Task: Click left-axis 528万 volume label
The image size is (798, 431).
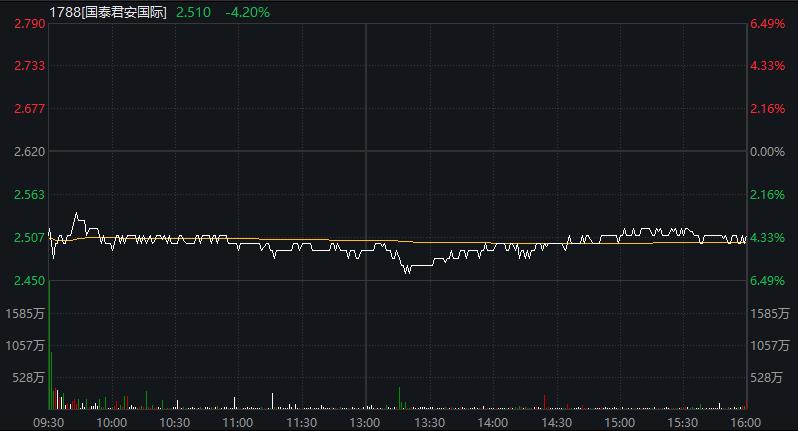Action: pyautogui.click(x=28, y=378)
